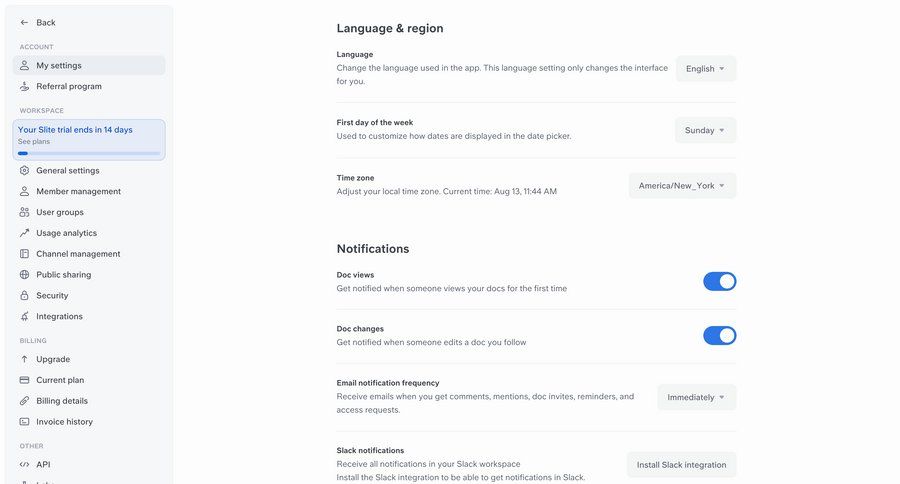Click the Usage analytics trend icon
The image size is (900, 484).
pos(25,233)
